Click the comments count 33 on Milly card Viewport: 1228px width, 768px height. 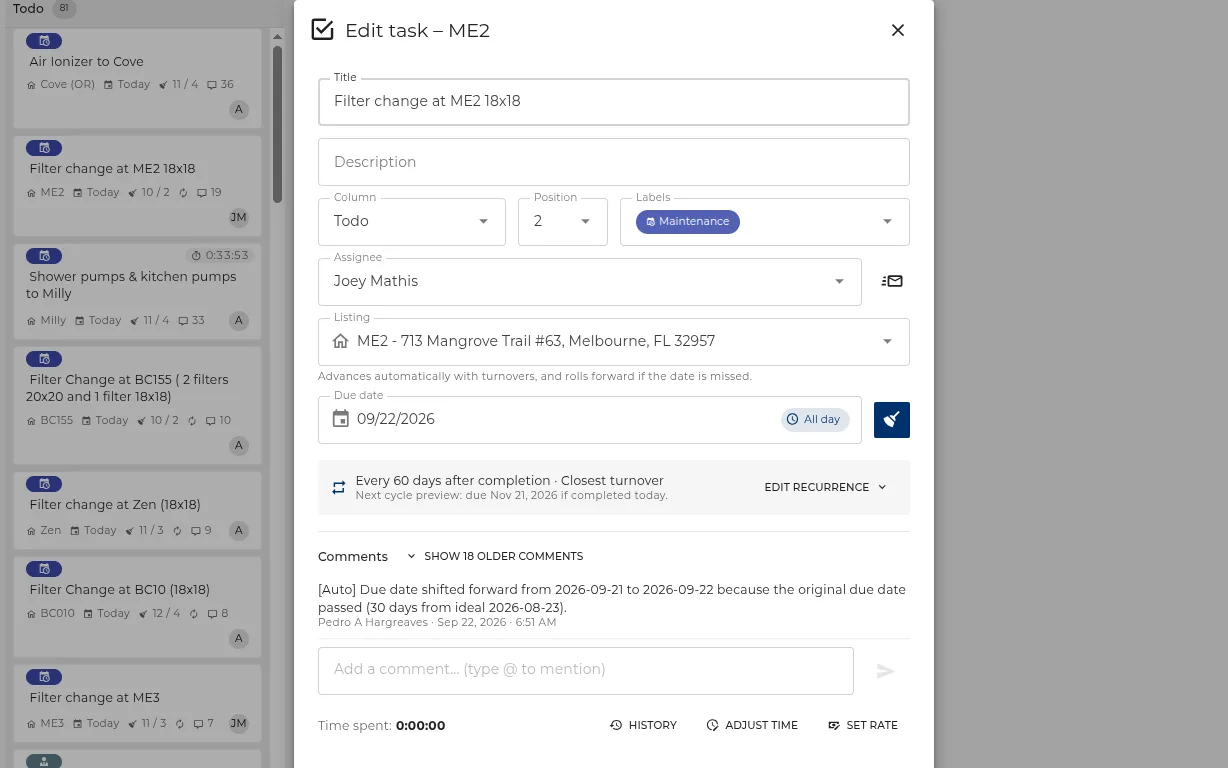click(191, 320)
